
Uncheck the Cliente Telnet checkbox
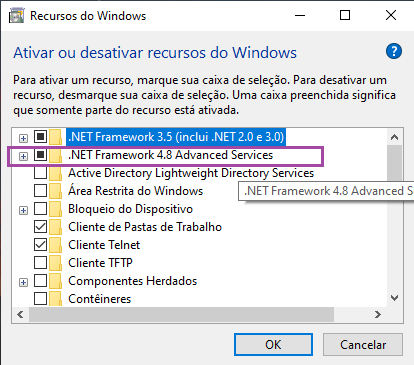coord(40,245)
